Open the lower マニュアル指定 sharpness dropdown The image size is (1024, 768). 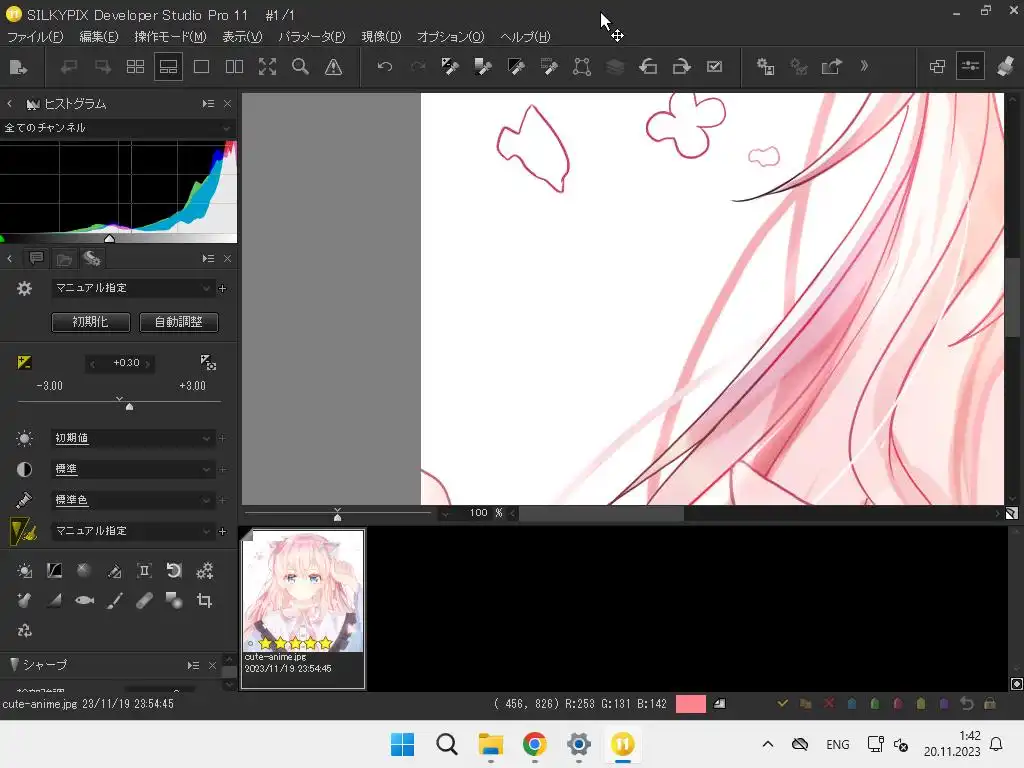coord(133,531)
